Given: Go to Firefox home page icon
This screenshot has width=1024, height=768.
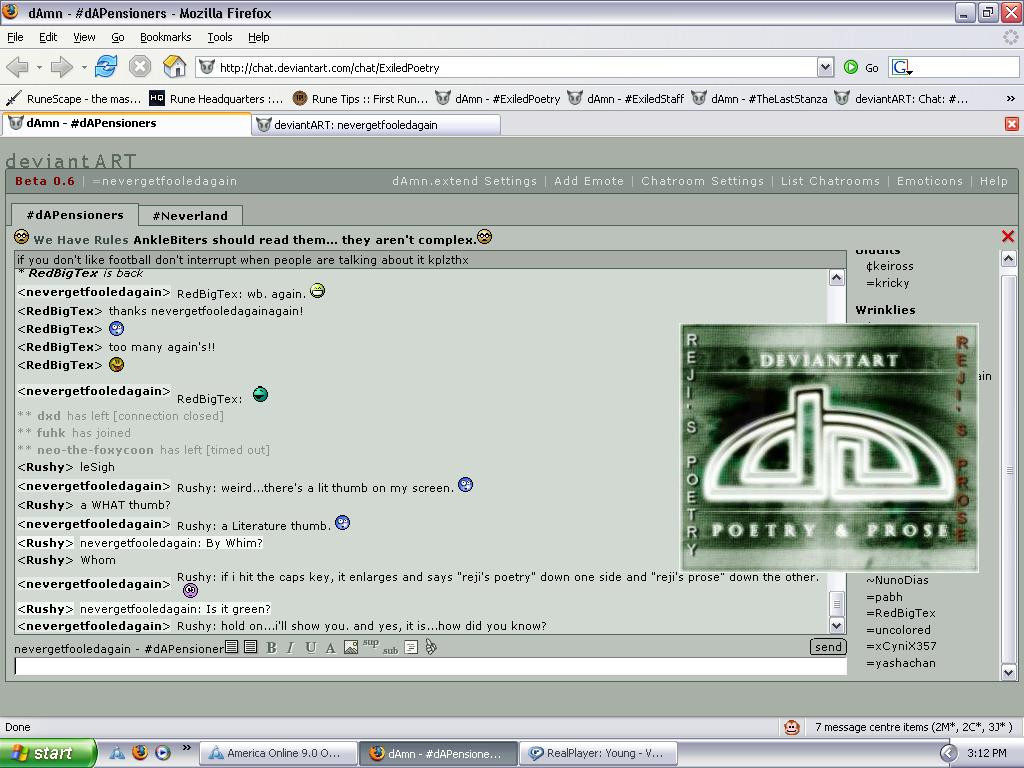Looking at the screenshot, I should click(174, 67).
